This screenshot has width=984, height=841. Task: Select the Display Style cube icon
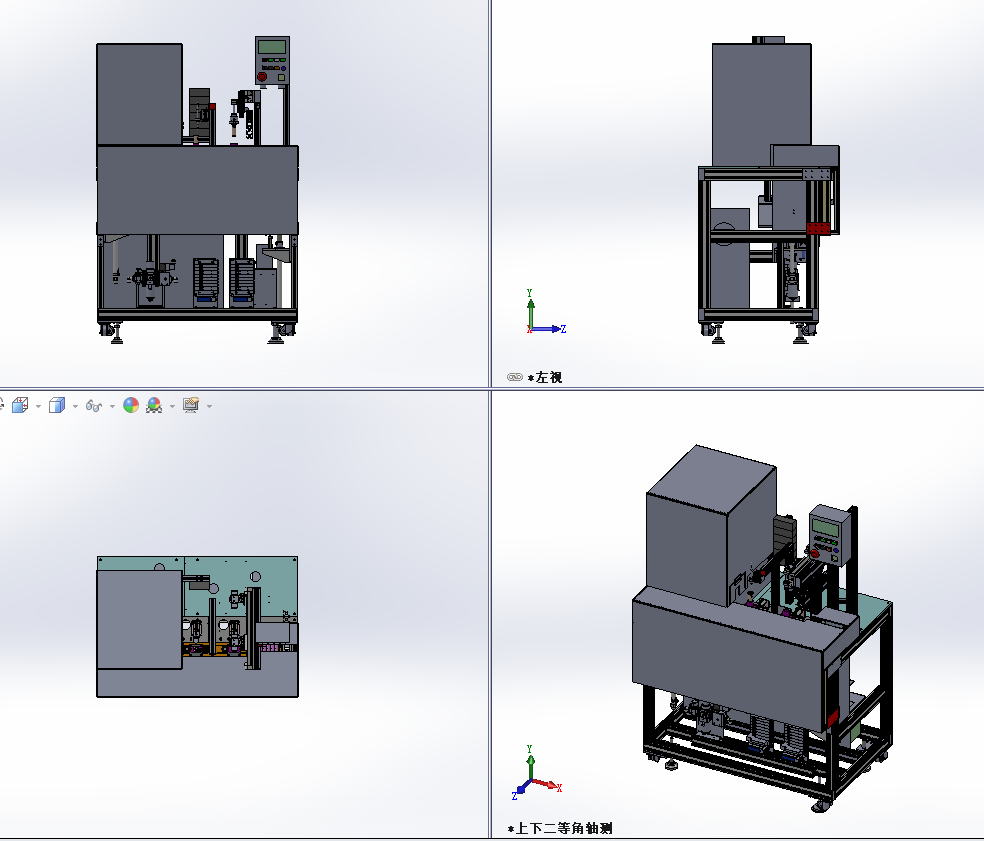57,405
